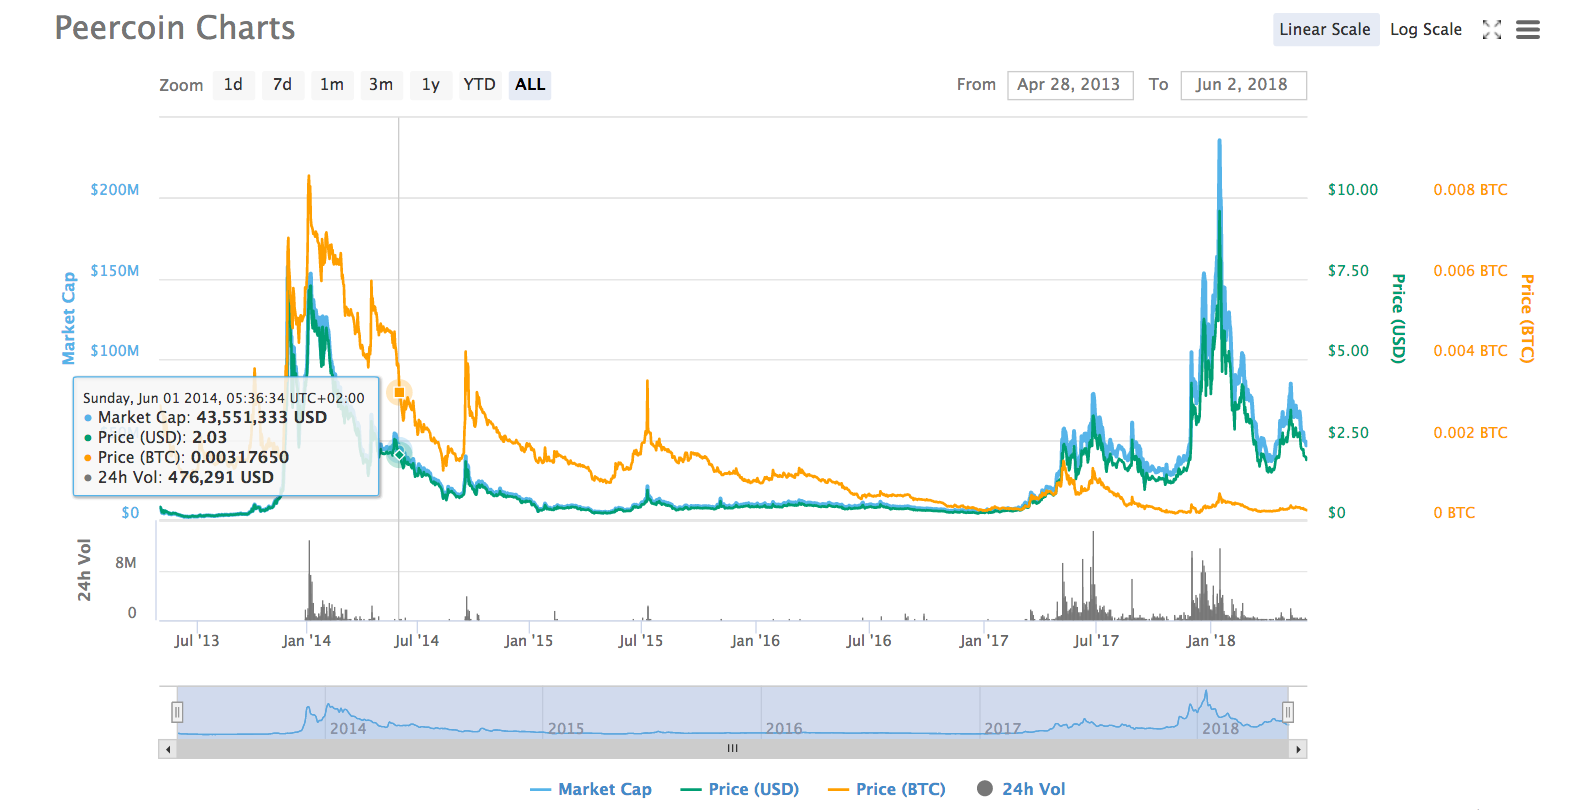The image size is (1580, 810).
Task: Click the Price (BTC) axis title
Action: click(x=1527, y=318)
